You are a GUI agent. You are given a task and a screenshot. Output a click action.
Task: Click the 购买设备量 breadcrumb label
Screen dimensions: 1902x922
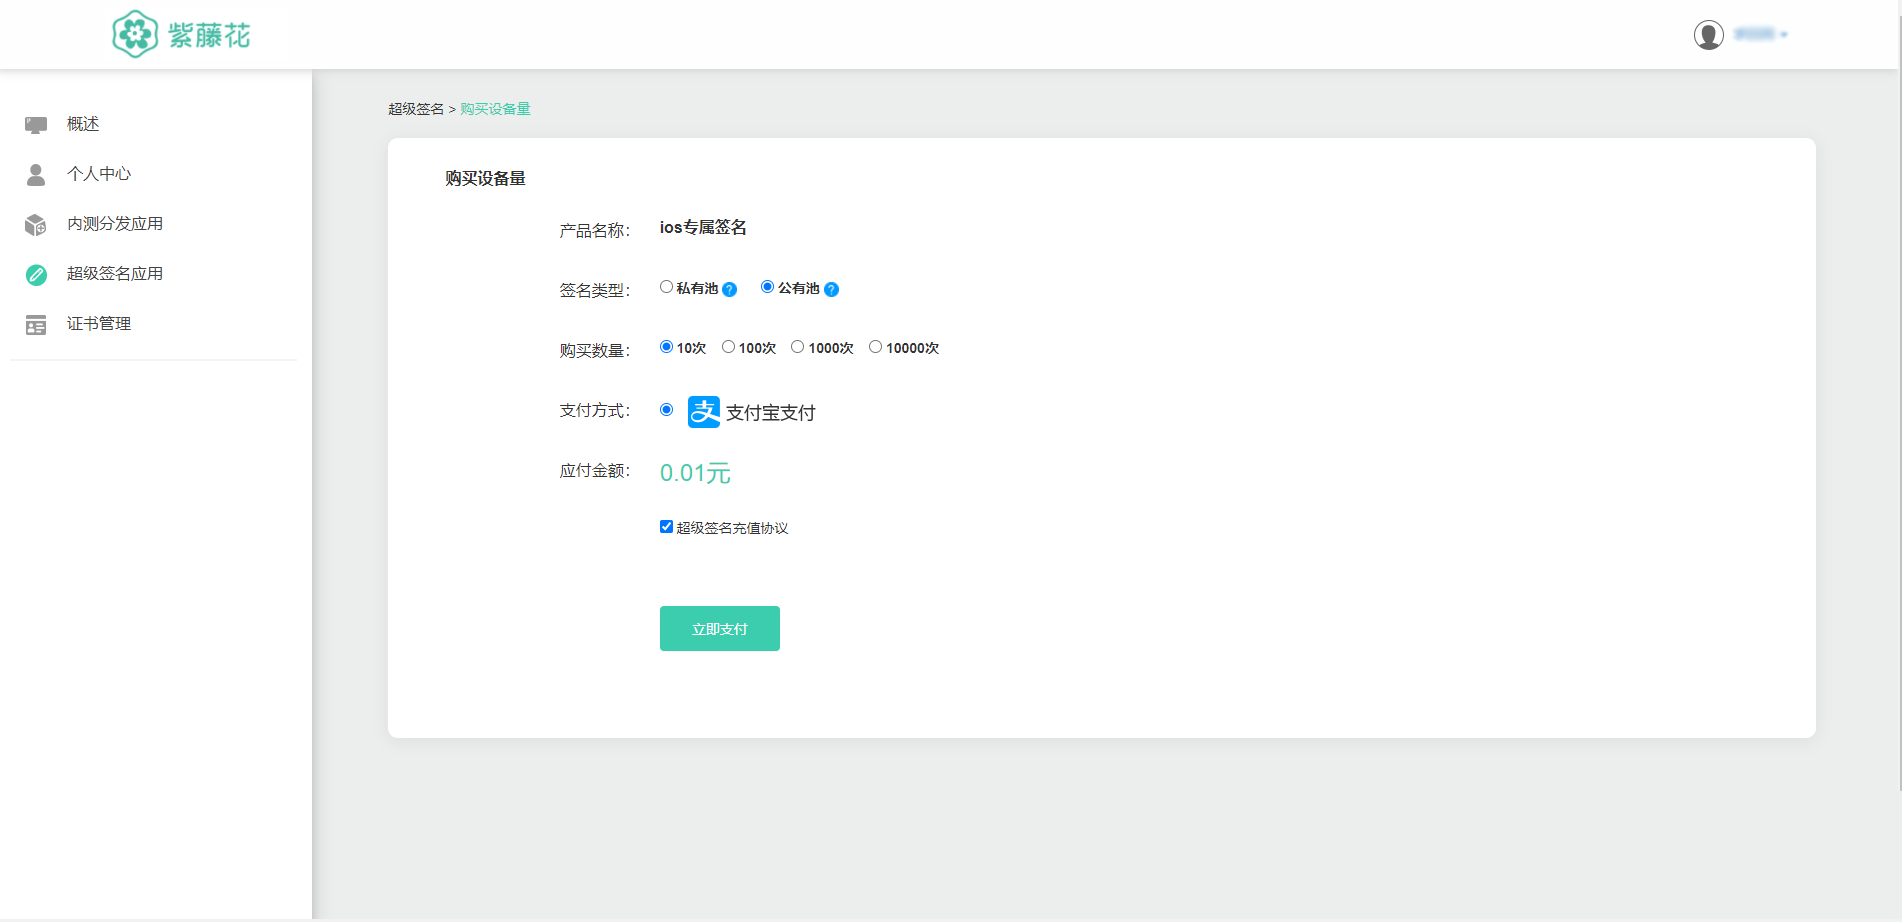(494, 108)
